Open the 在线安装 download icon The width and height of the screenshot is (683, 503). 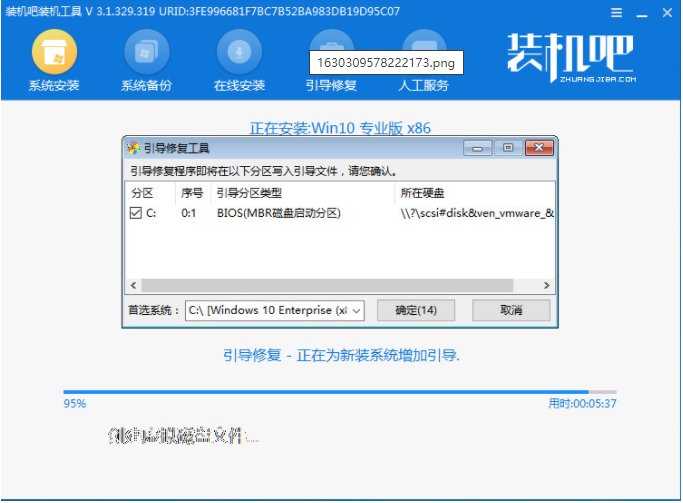239,52
